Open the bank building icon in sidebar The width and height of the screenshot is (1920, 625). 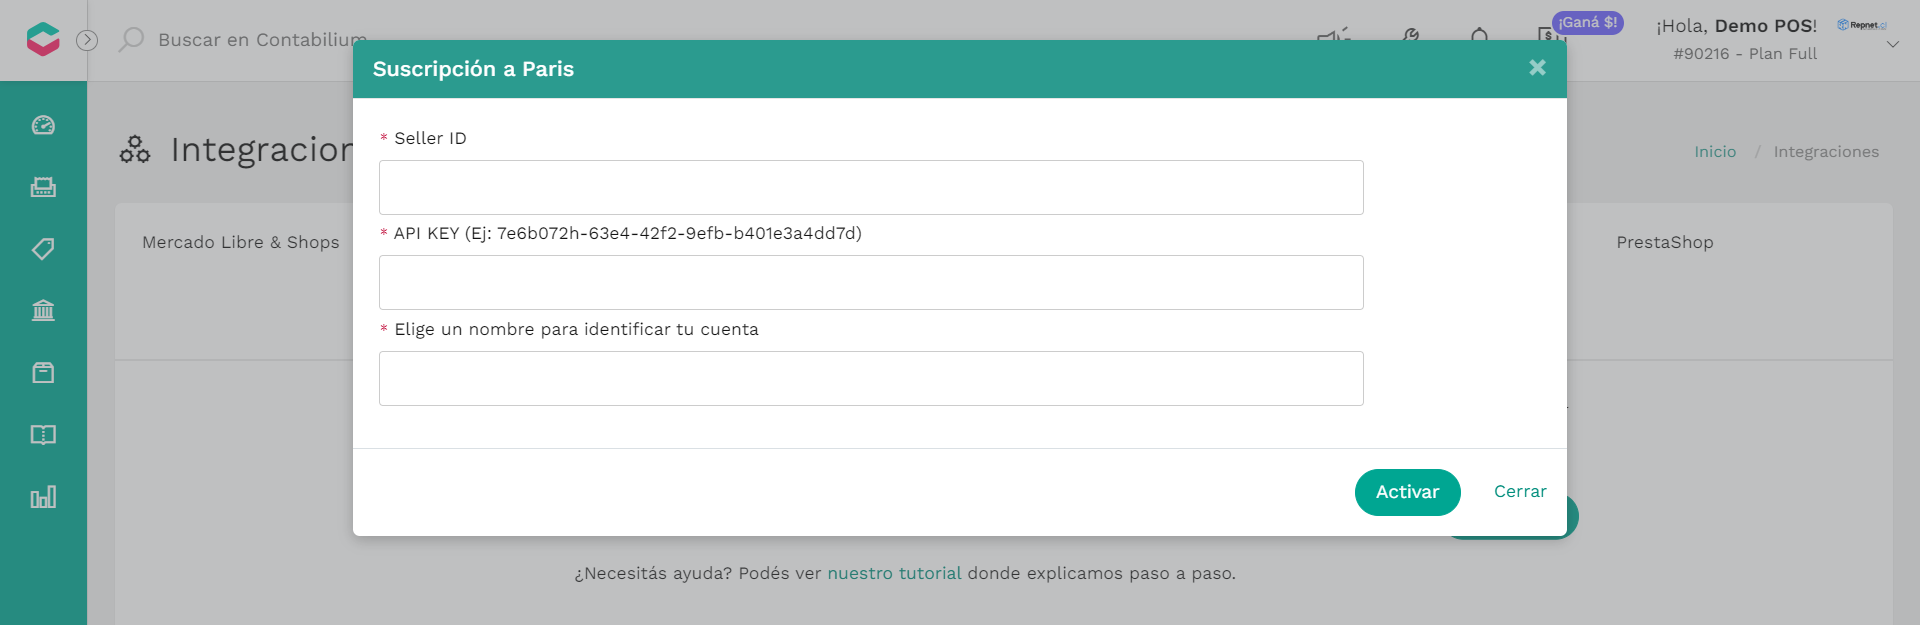pos(43,311)
